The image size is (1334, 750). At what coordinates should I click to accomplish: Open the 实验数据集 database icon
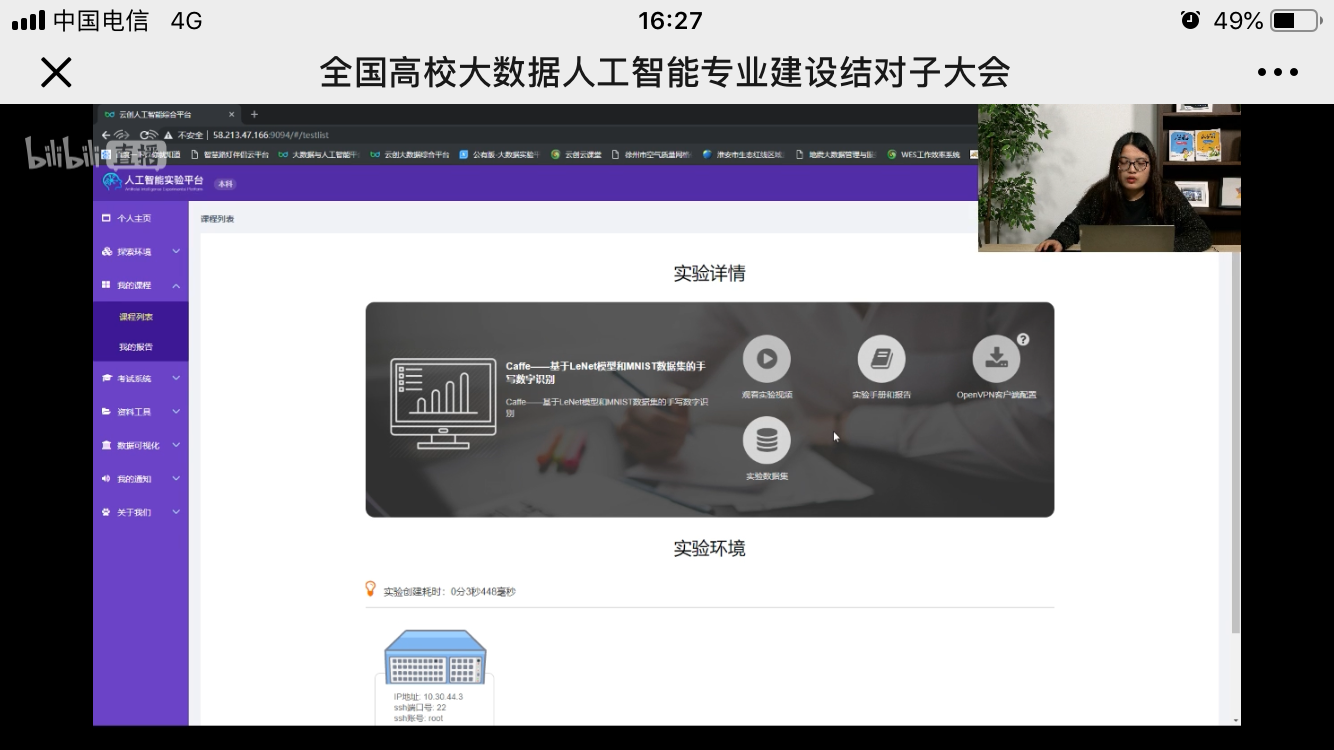767,441
